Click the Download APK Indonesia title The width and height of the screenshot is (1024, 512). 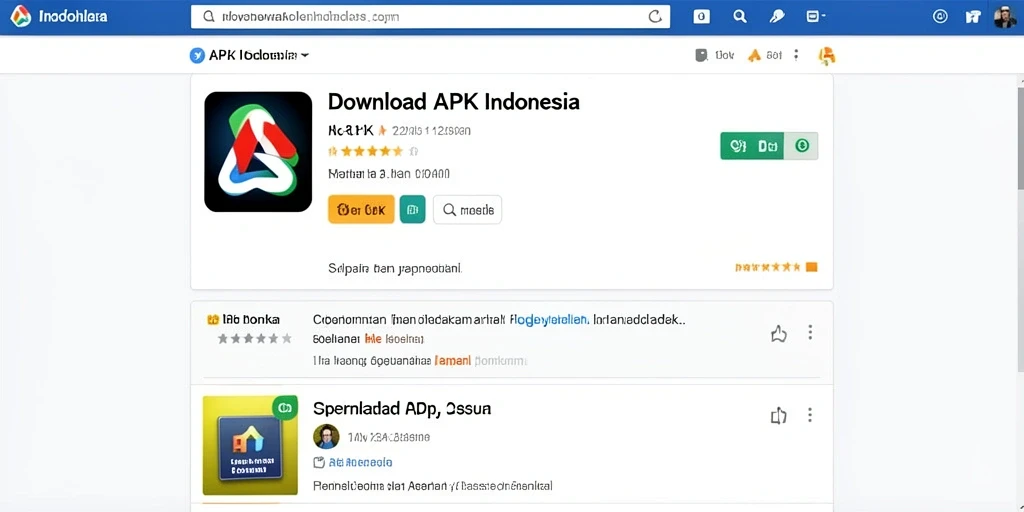coord(453,102)
